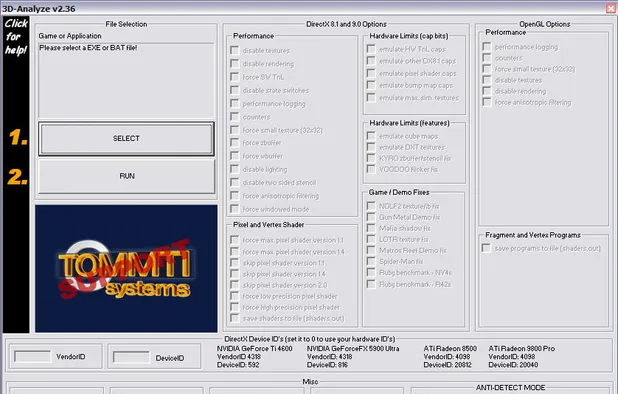
Task: Enable 'emulate other DX8.1 caps'
Action: [x=371, y=61]
